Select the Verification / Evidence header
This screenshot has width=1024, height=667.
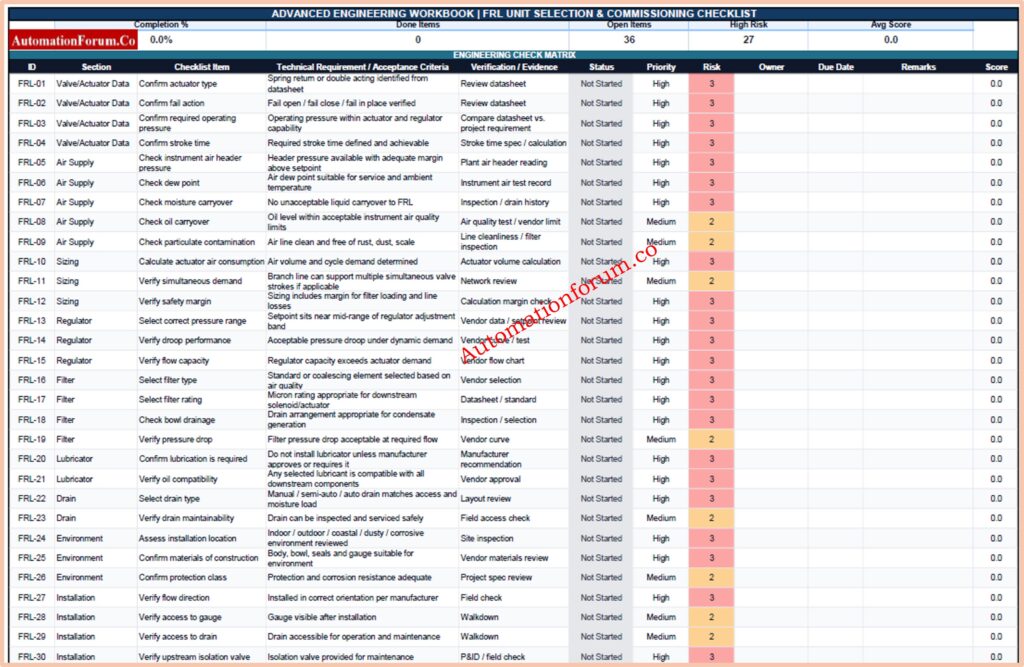pos(514,67)
